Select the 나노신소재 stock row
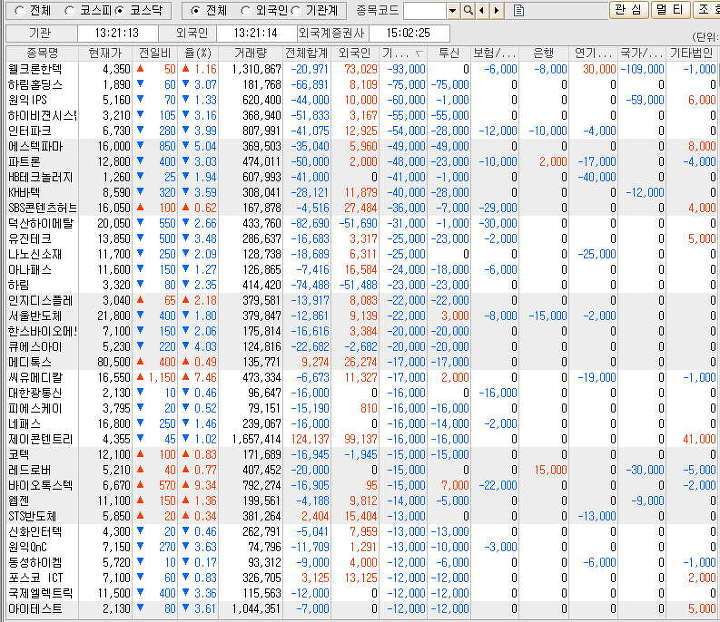This screenshot has height=622, width=720. (362, 254)
